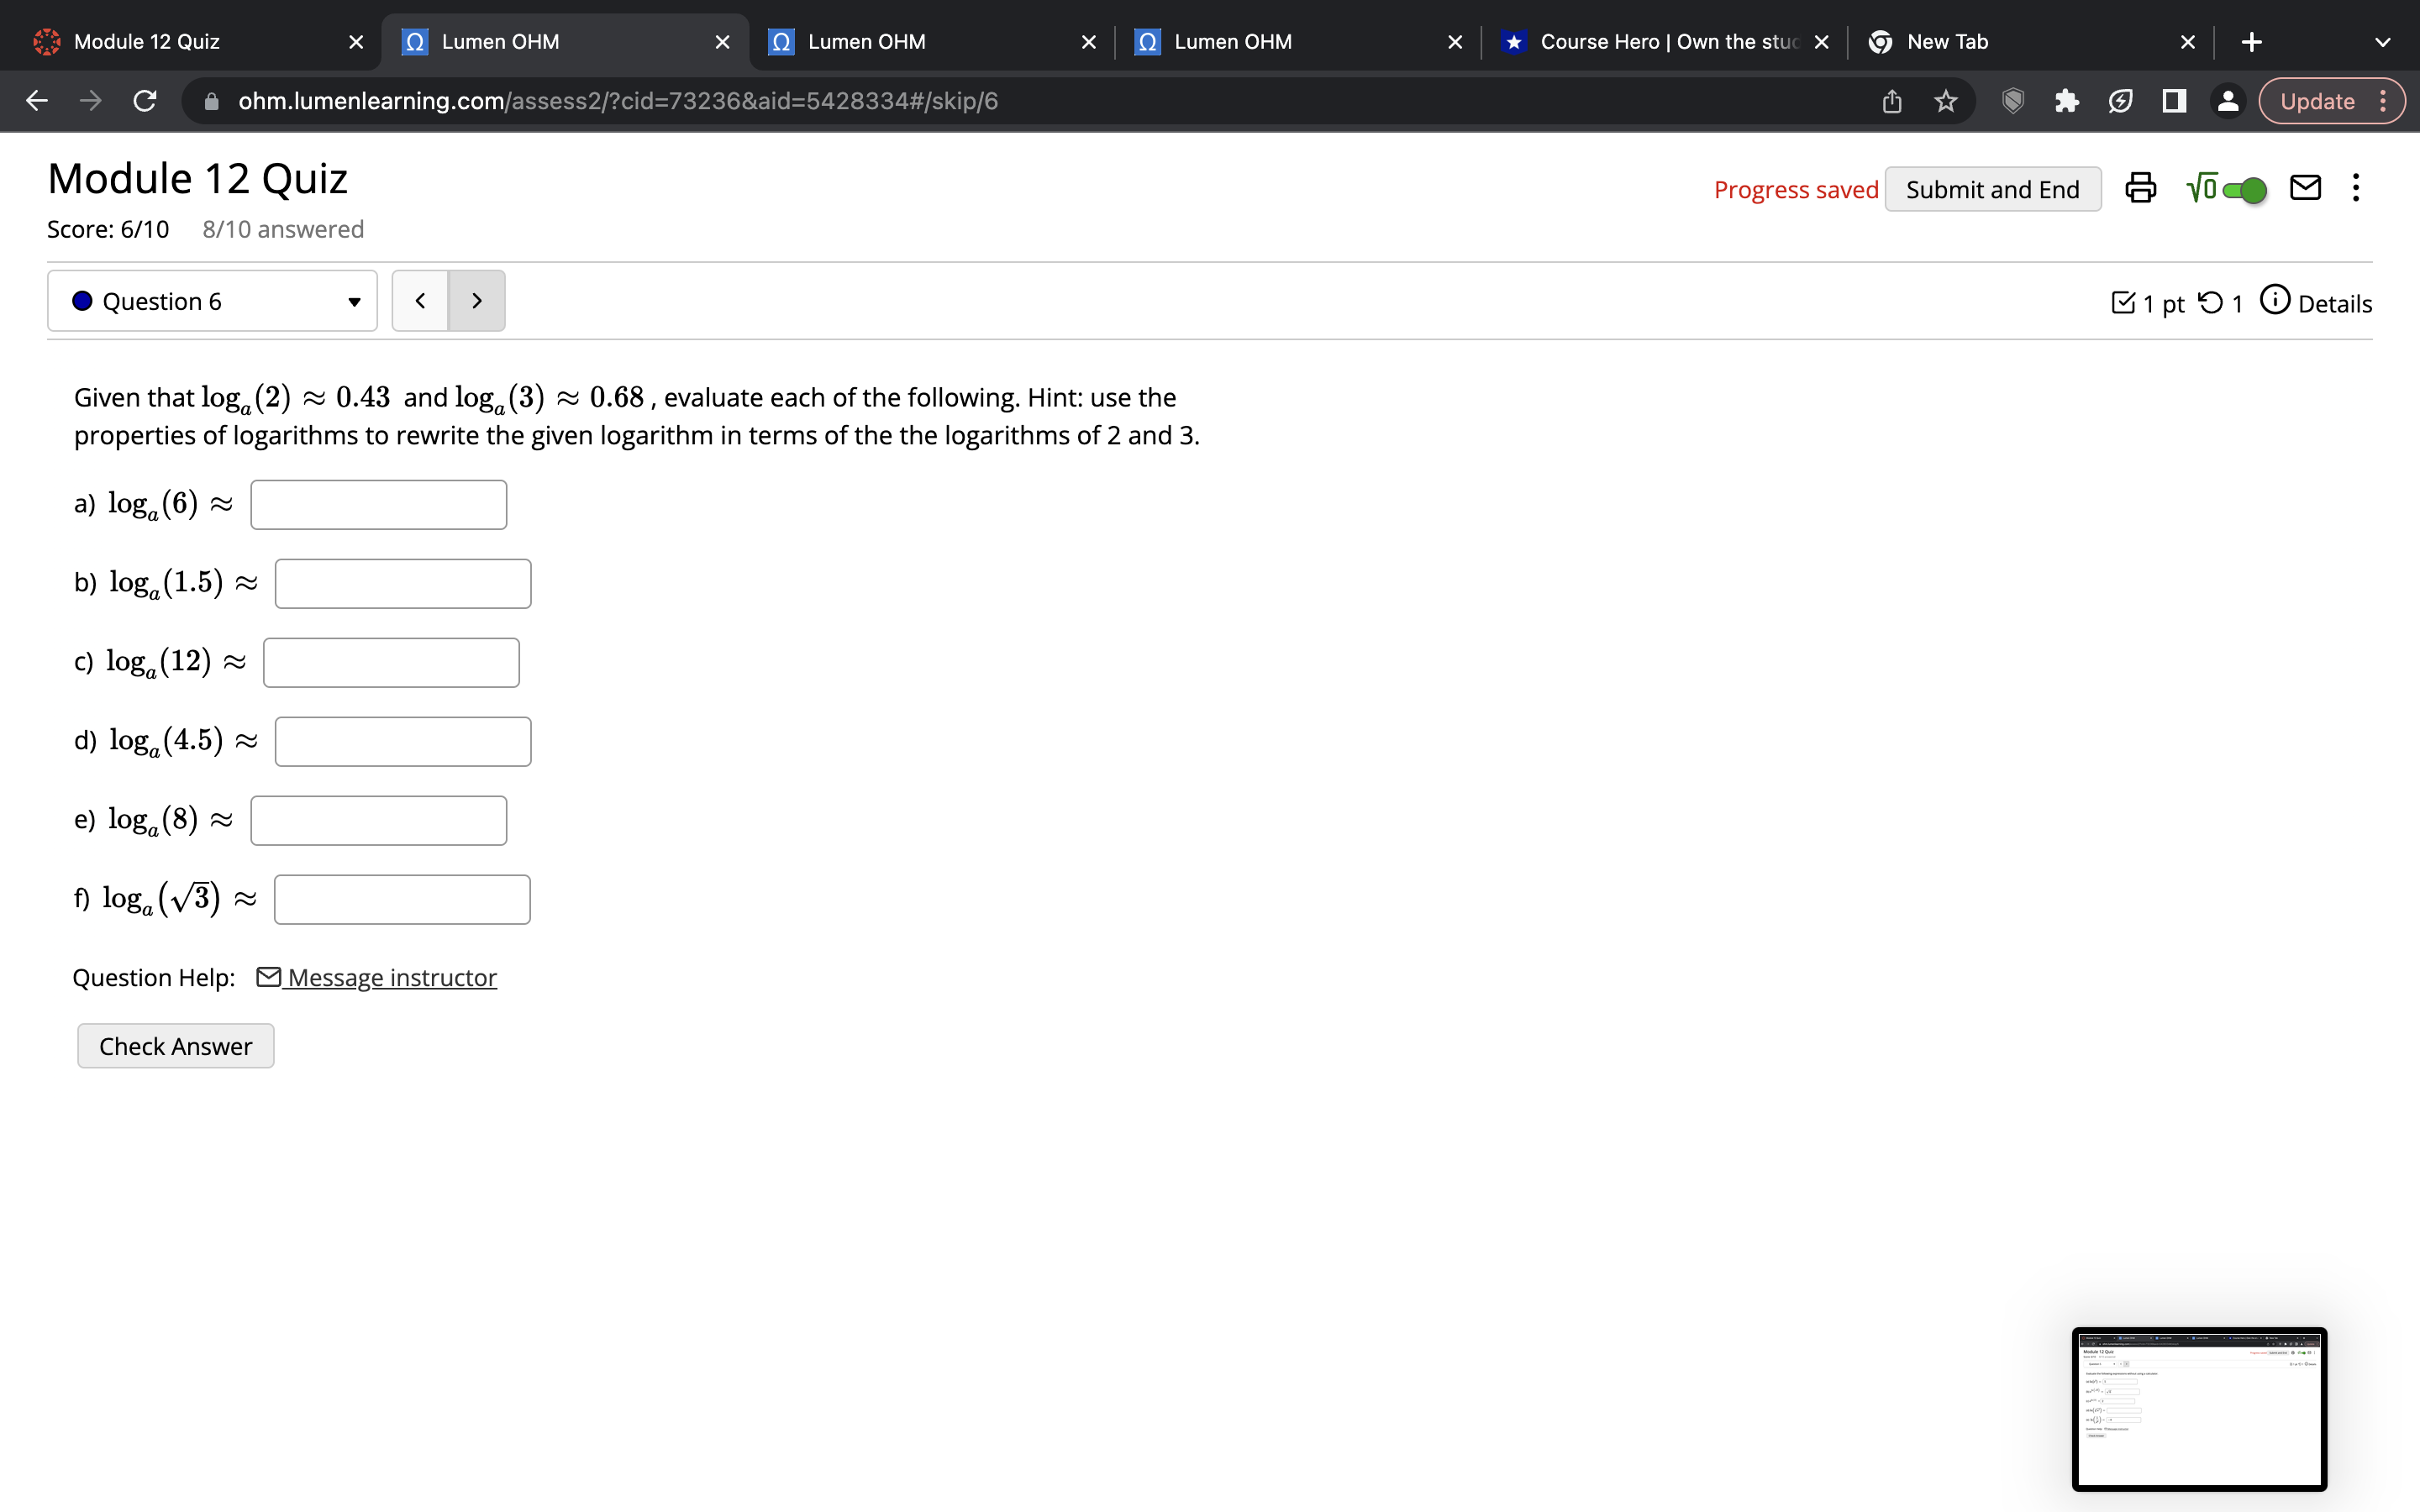Toggle the MathQuill equation editor switch
The image size is (2420, 1512).
point(2243,189)
